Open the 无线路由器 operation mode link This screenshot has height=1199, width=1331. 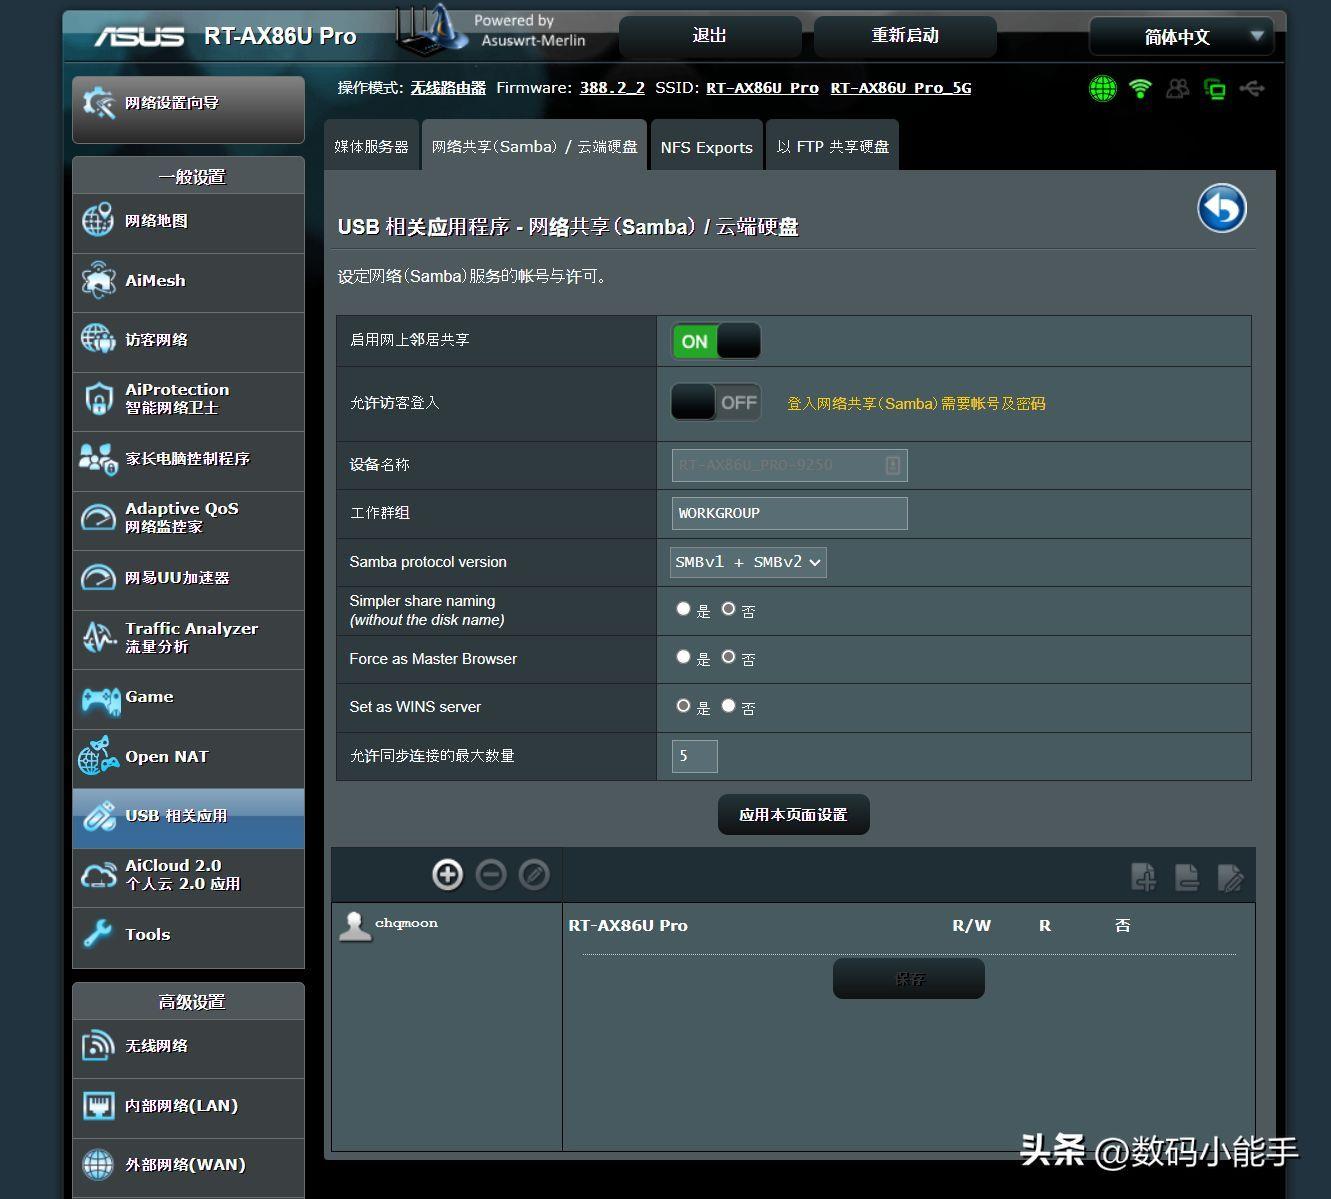point(448,88)
